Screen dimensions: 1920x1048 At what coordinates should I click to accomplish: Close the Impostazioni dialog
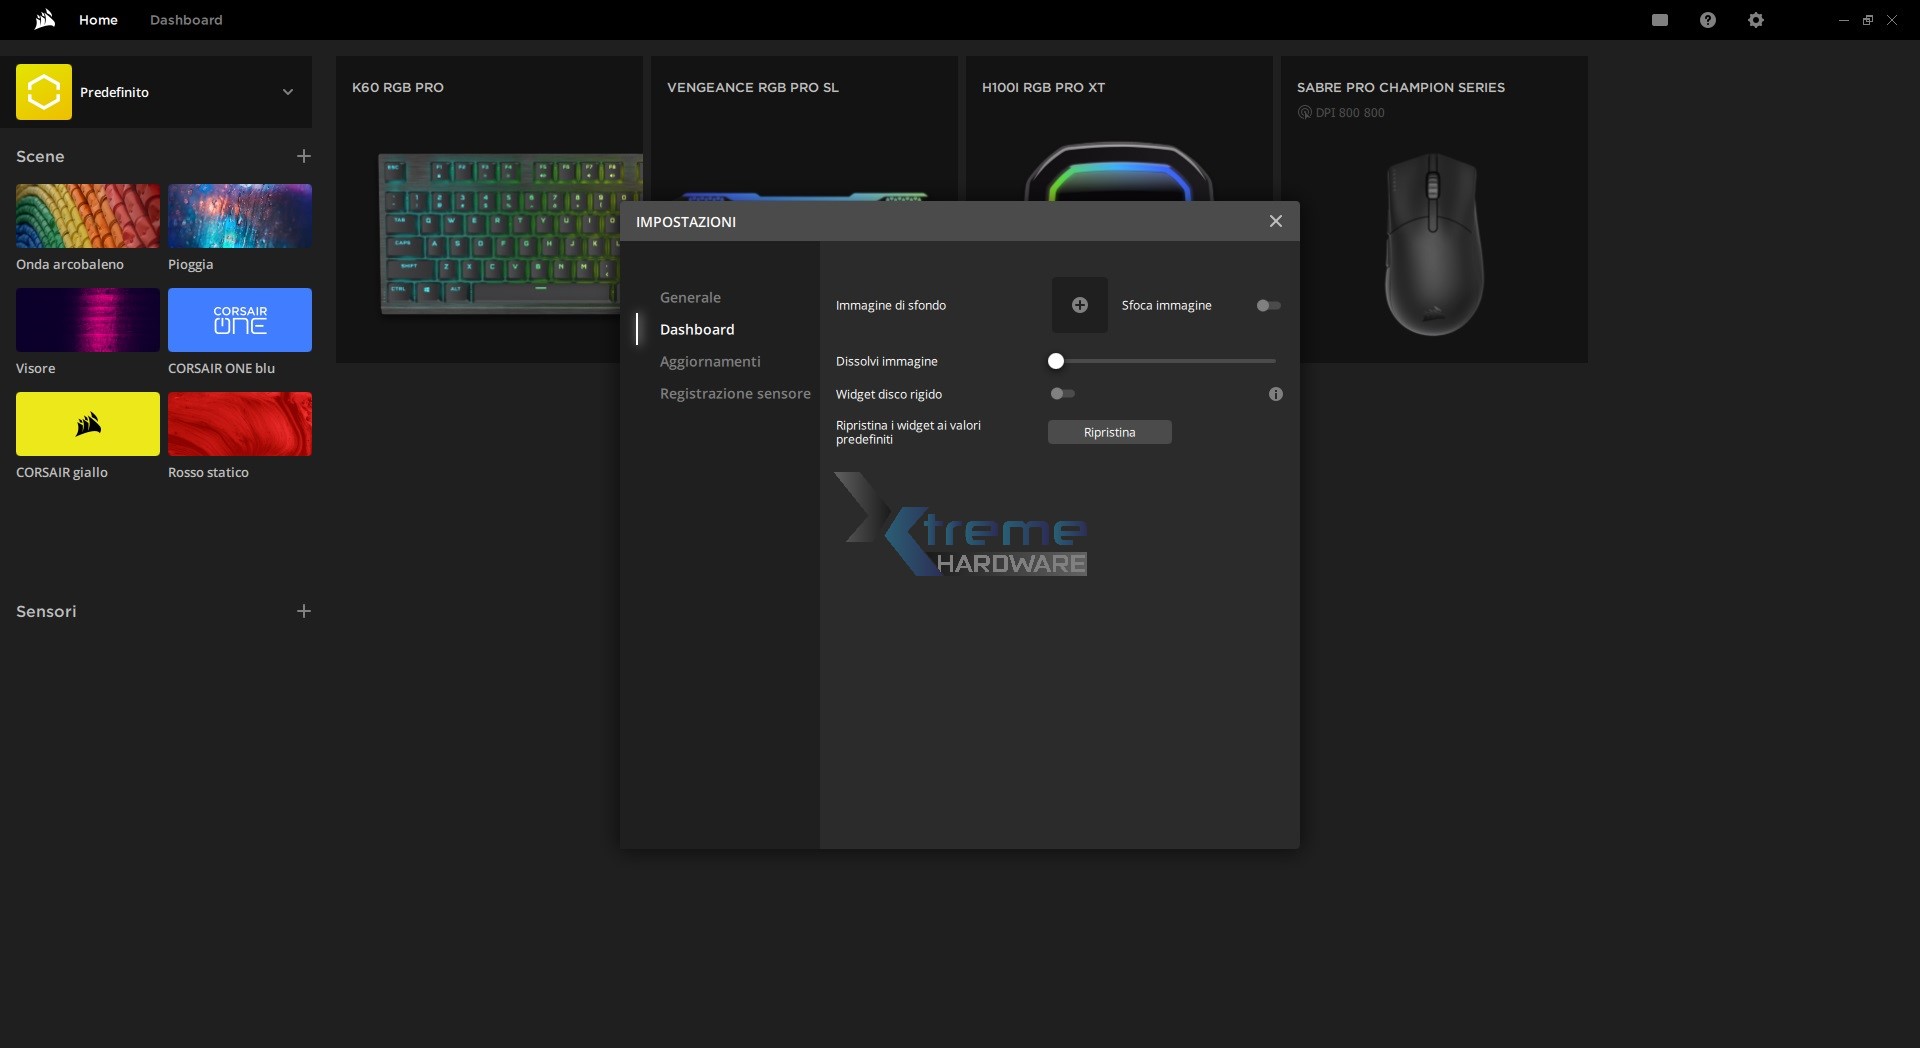tap(1276, 221)
